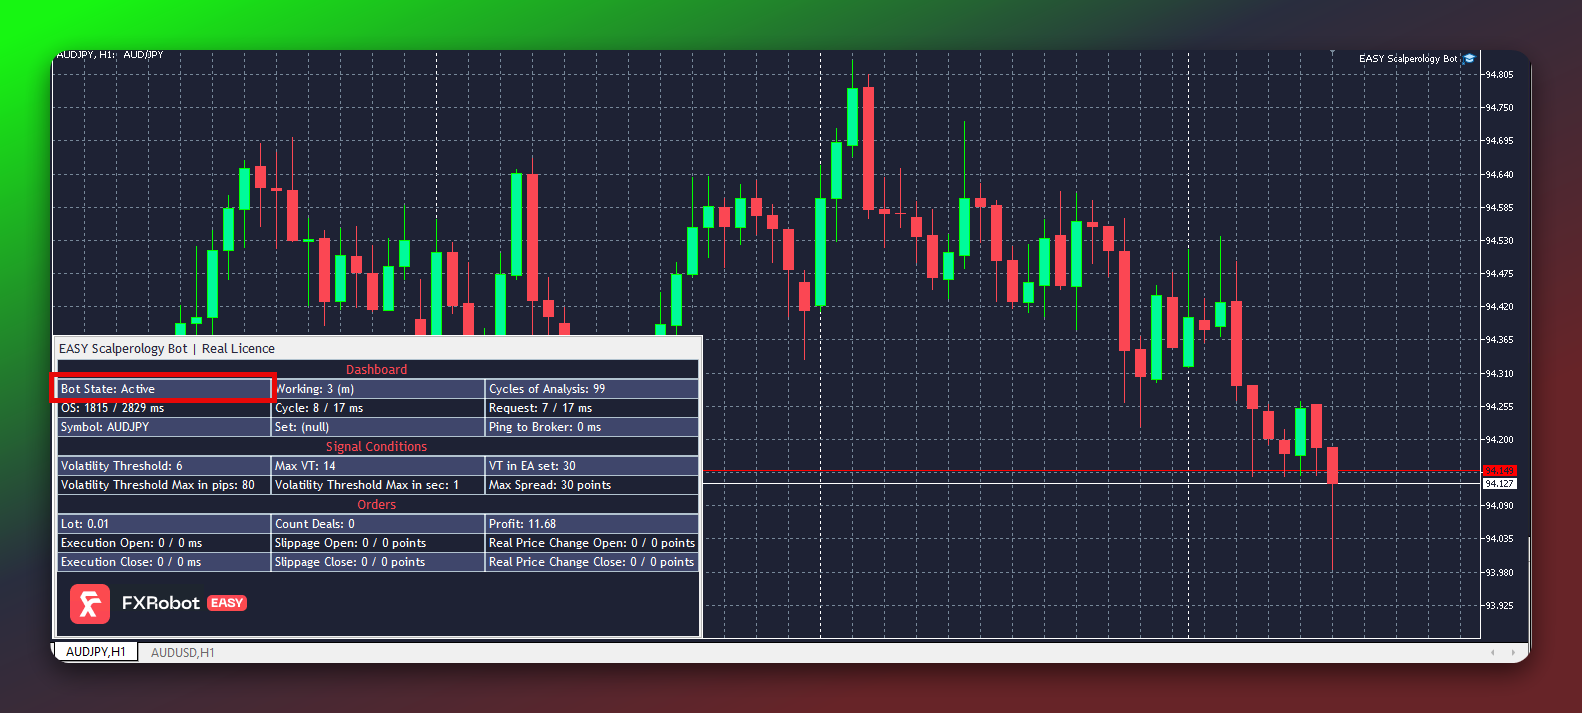Screen dimensions: 1582x713
Task: Click the tab bar left scroll arrow
Action: (x=1493, y=653)
